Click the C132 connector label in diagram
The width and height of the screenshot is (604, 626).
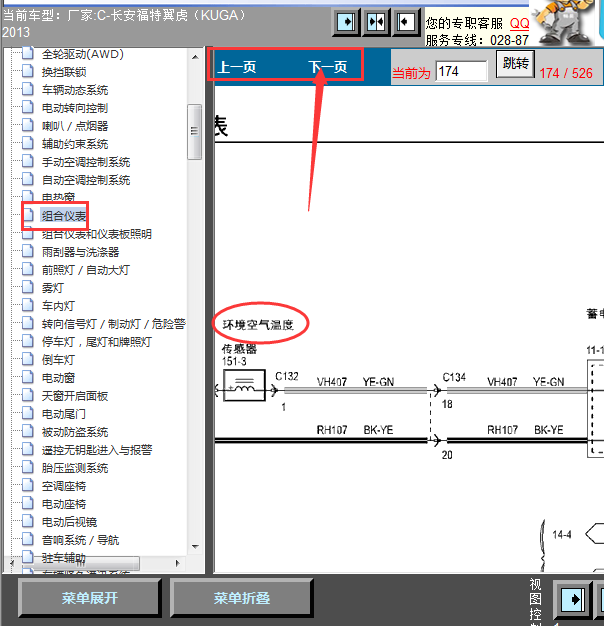pyautogui.click(x=287, y=376)
